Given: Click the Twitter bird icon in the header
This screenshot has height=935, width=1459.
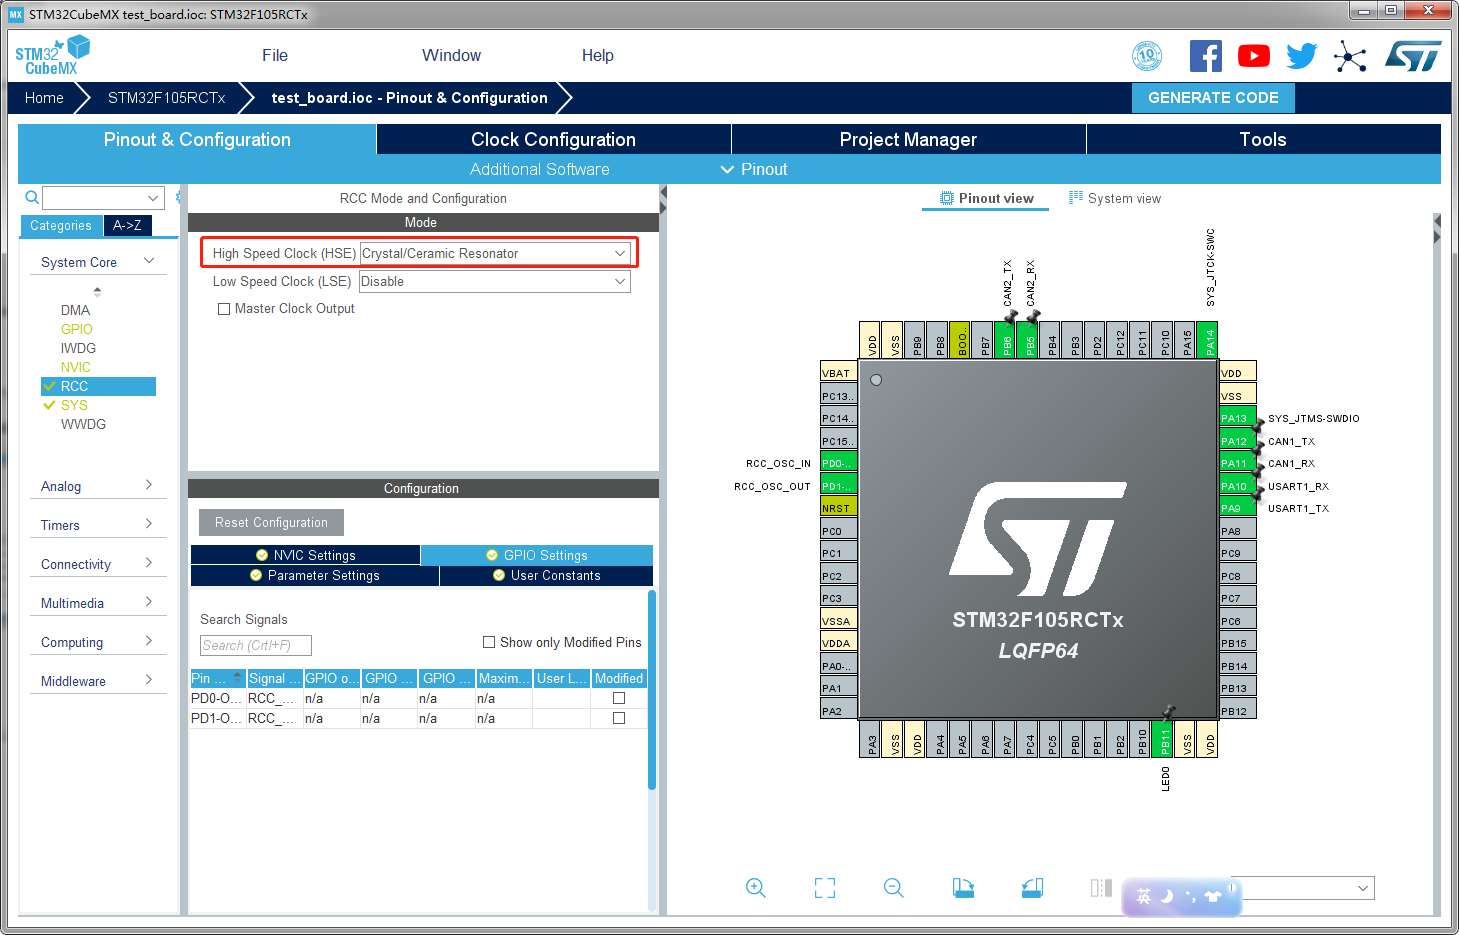Looking at the screenshot, I should [x=1301, y=56].
